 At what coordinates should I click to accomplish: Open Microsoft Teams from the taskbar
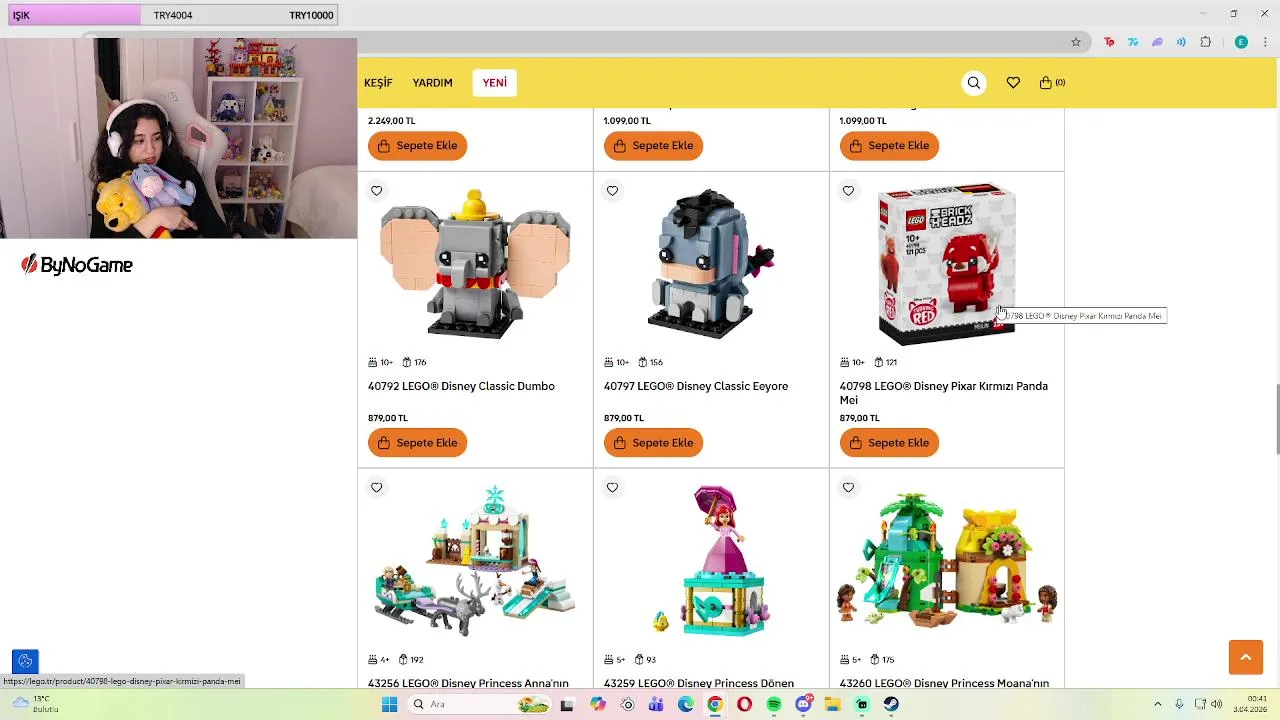coord(656,704)
